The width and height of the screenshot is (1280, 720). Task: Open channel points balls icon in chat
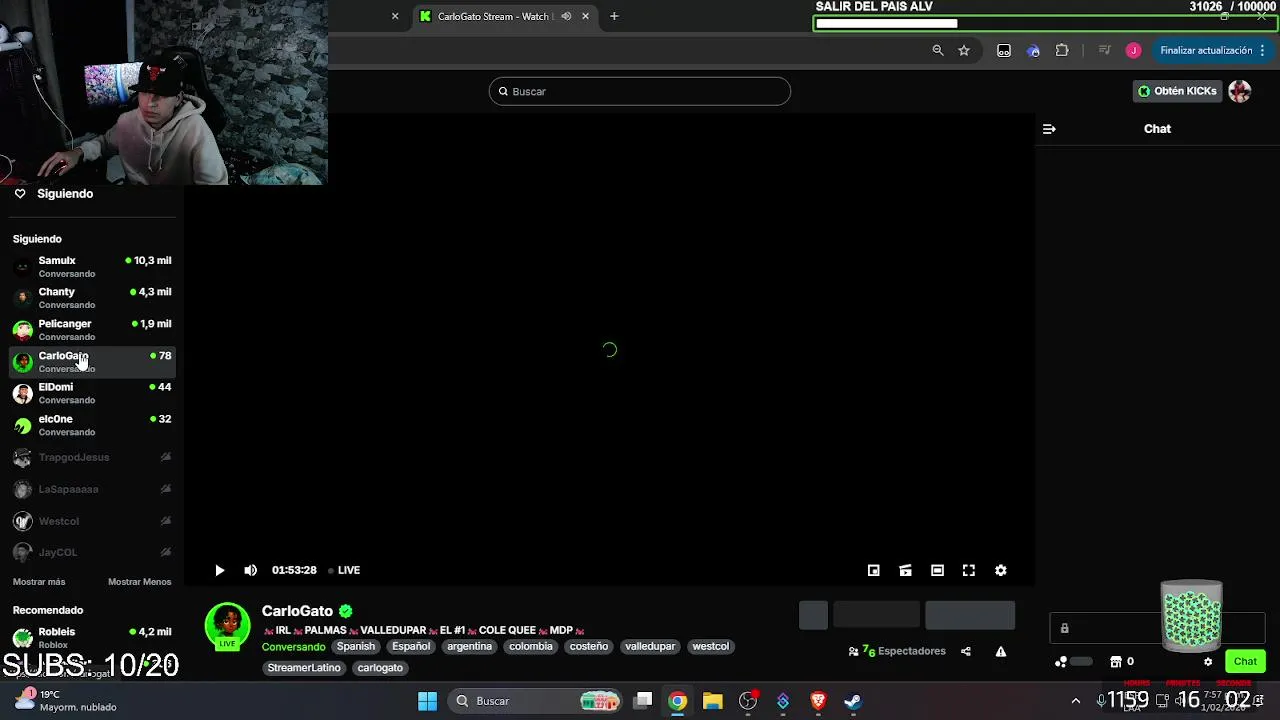click(x=1062, y=661)
